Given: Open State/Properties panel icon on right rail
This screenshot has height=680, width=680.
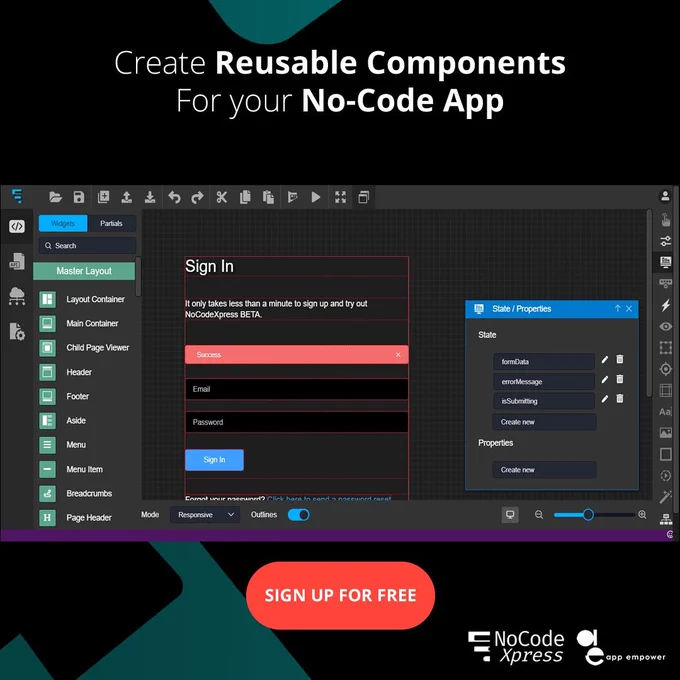Looking at the screenshot, I should pyautogui.click(x=665, y=262).
